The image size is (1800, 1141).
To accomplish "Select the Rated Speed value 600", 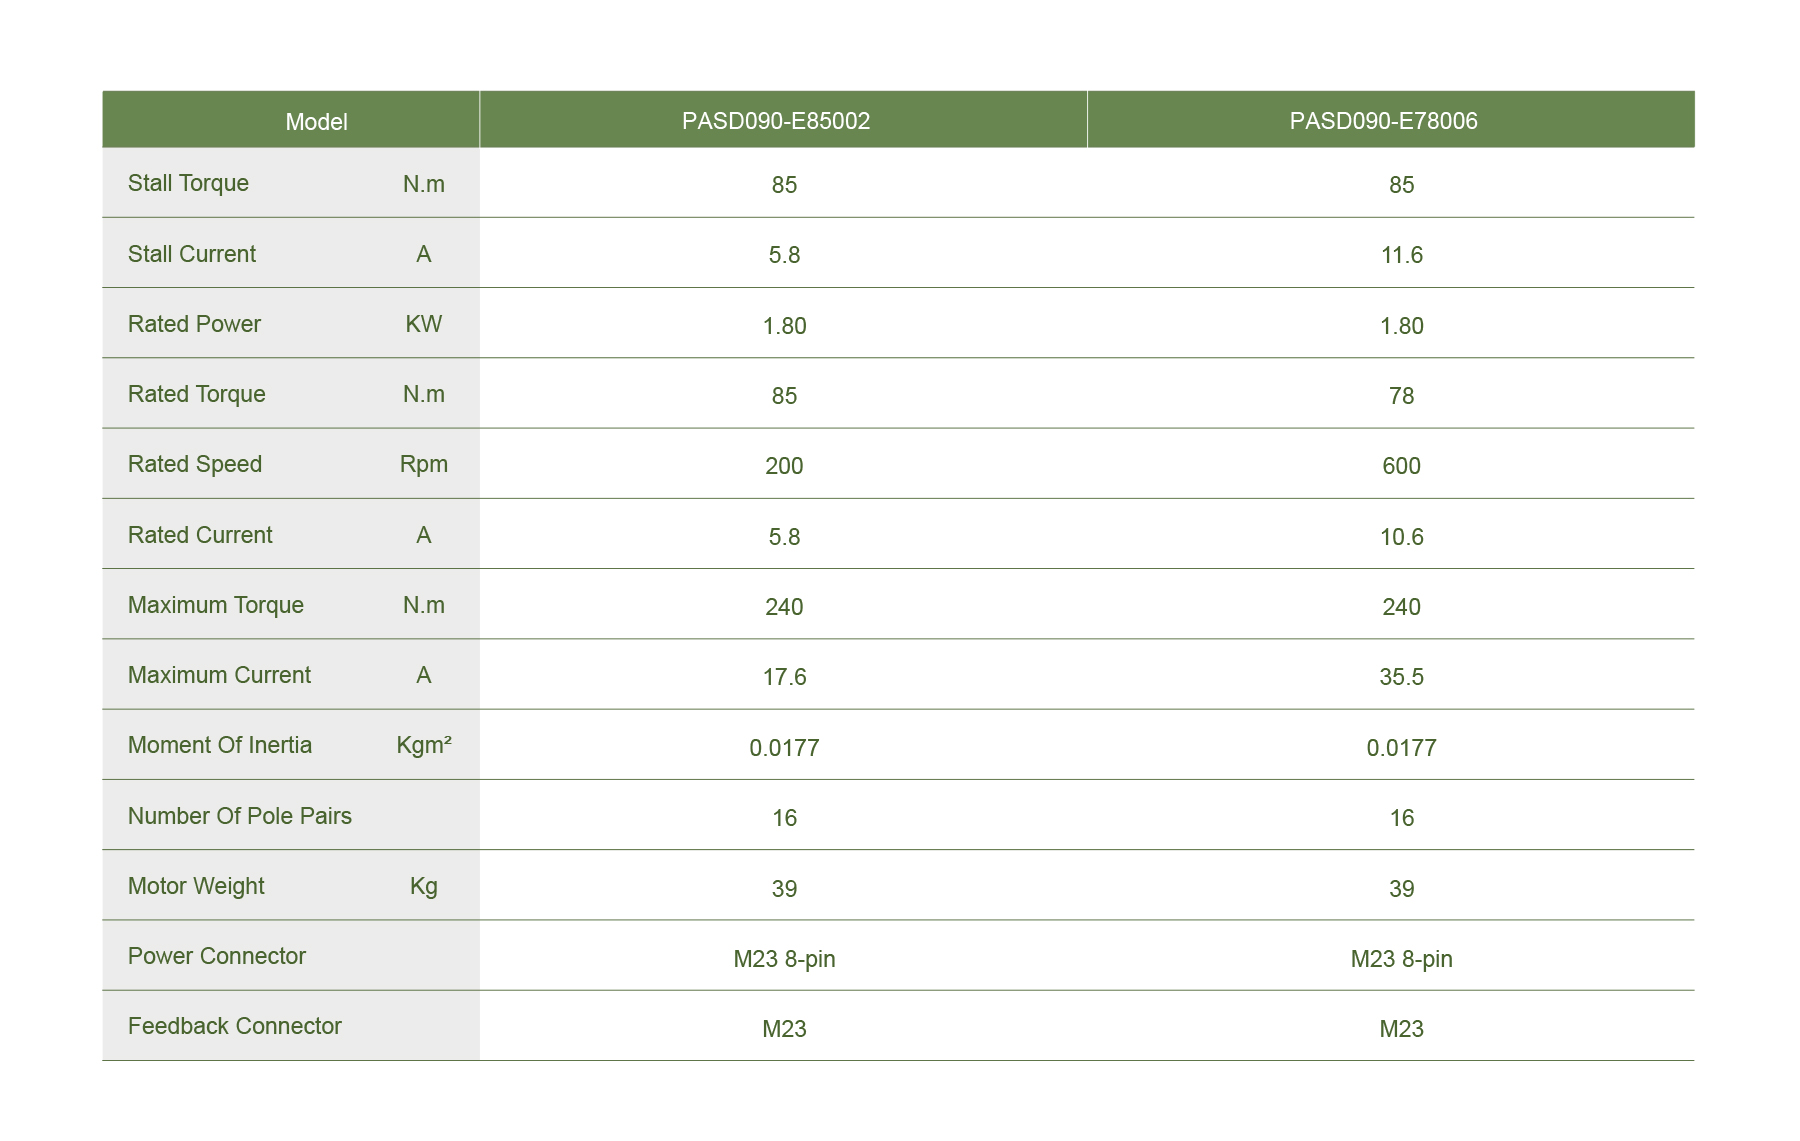I will point(1401,466).
